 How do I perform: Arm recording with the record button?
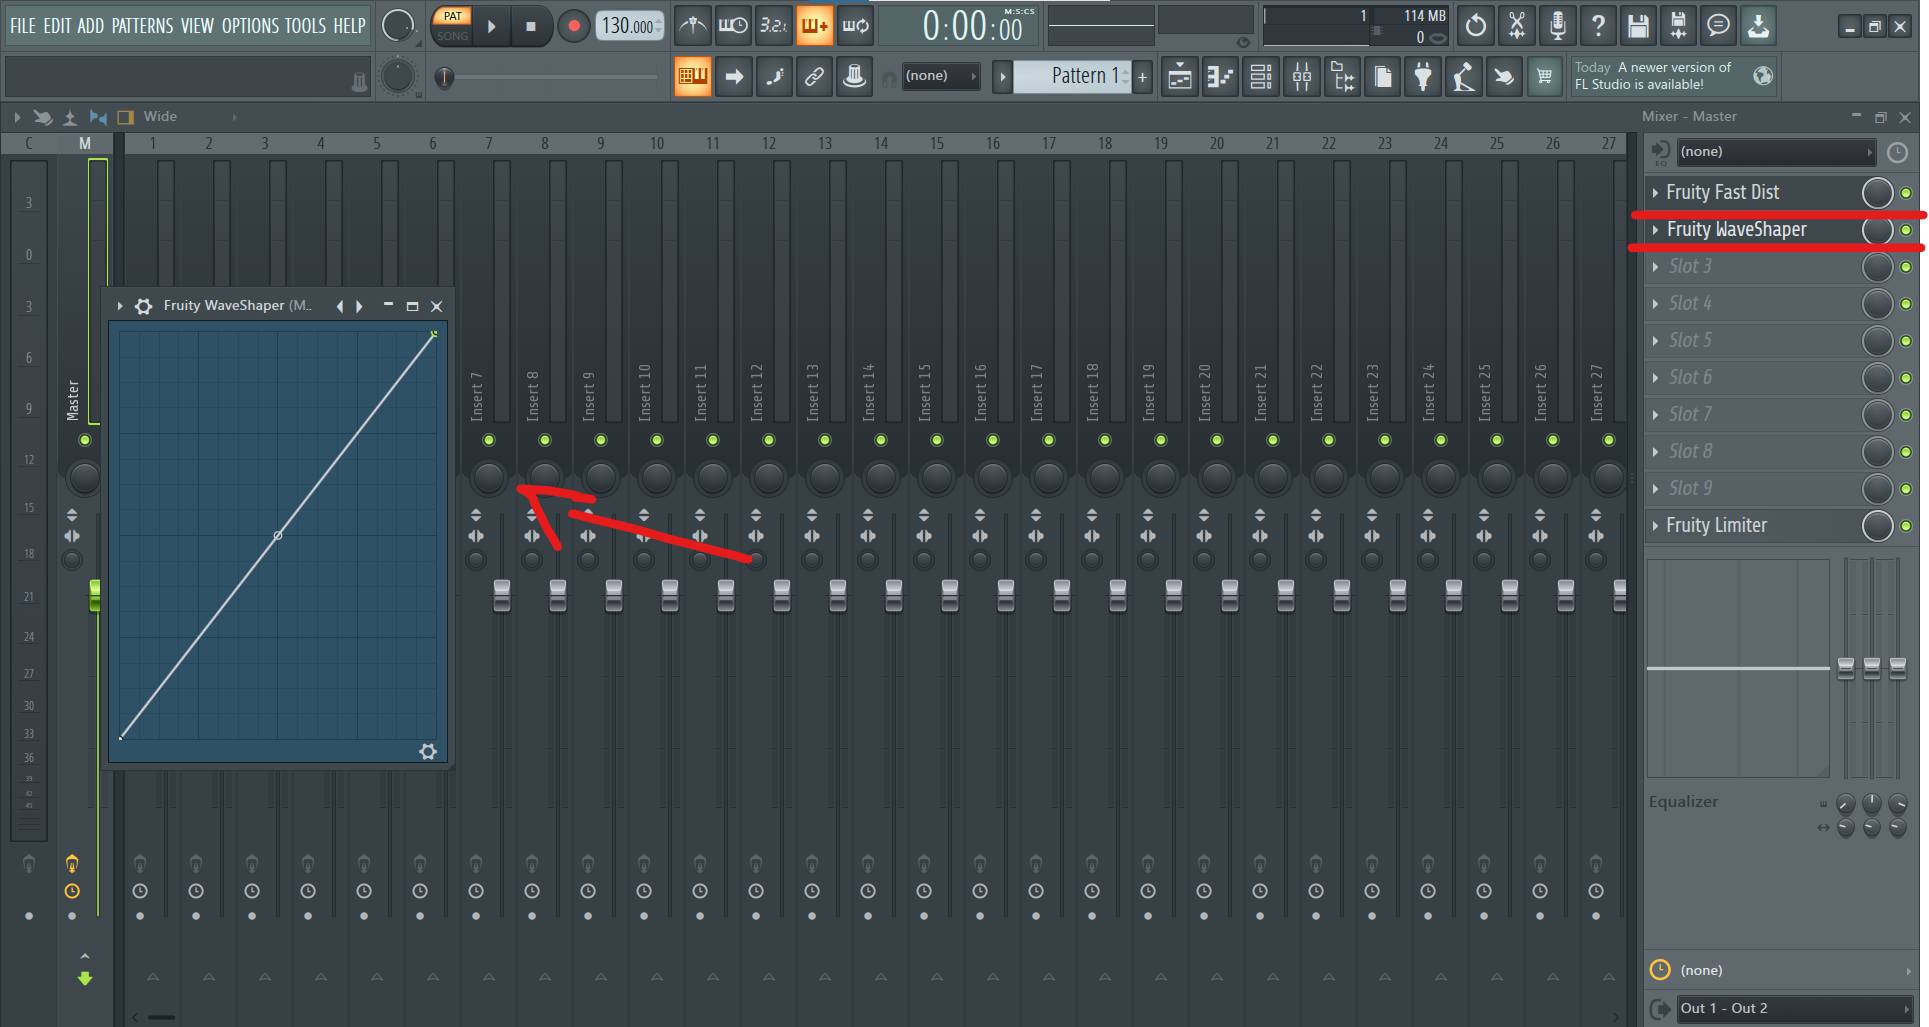[573, 27]
